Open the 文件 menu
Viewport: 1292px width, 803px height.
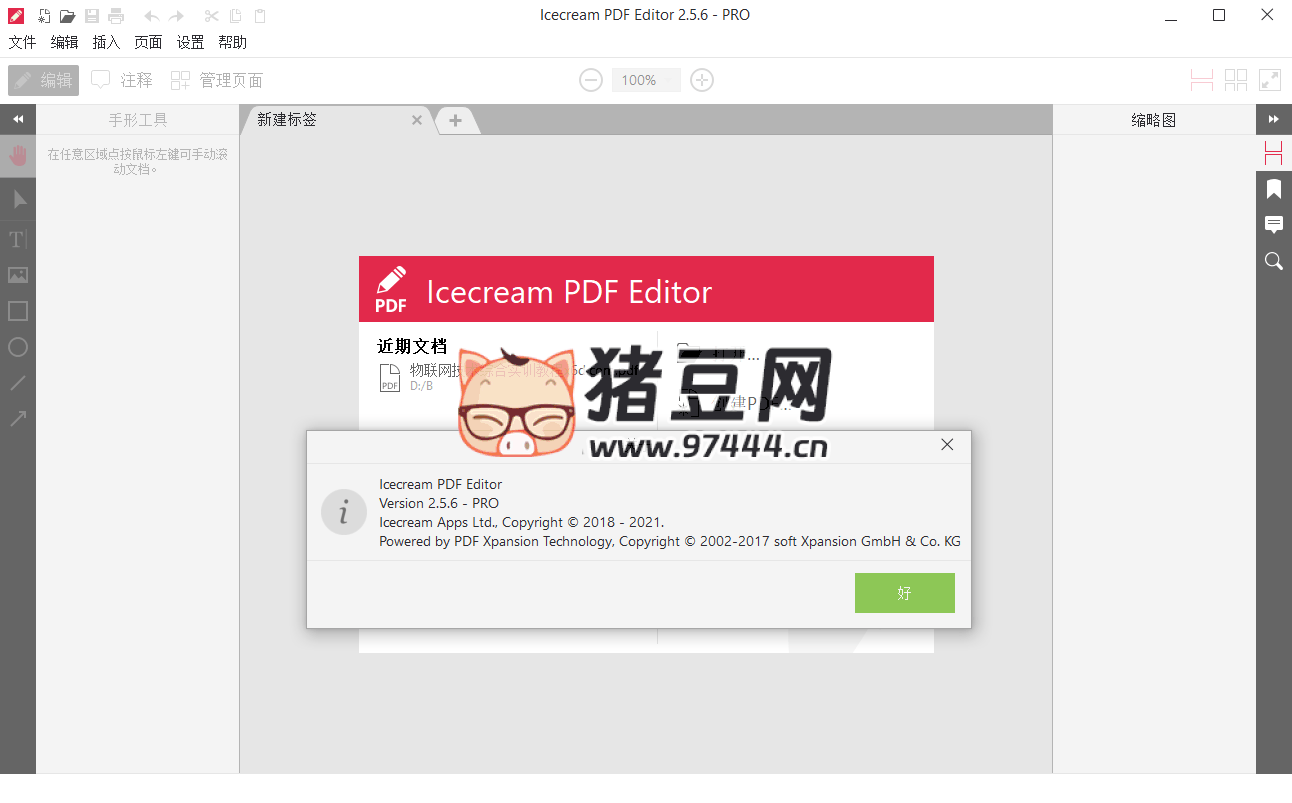tap(22, 42)
